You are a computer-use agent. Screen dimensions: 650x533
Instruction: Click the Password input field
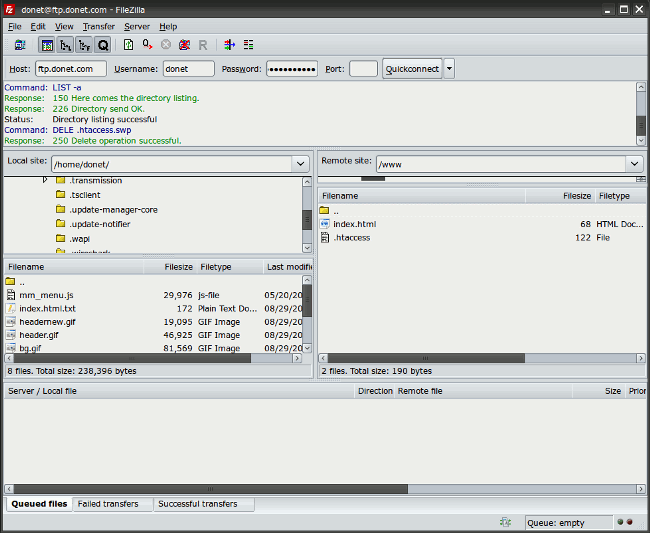pos(292,69)
